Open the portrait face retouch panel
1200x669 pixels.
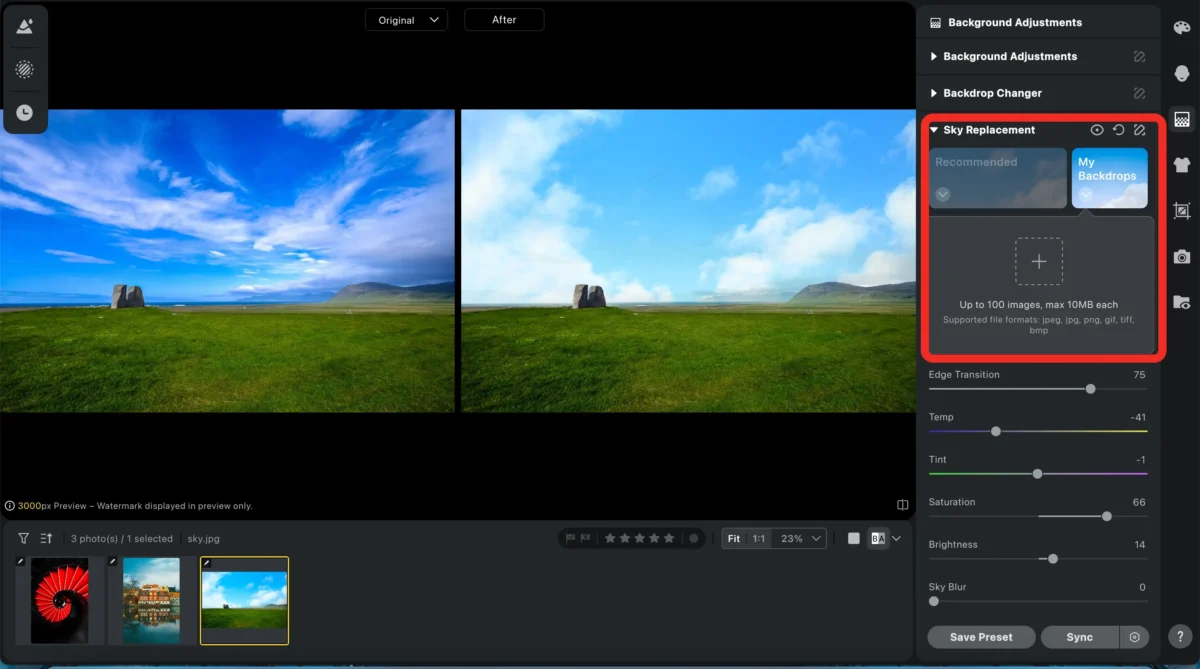(1182, 74)
